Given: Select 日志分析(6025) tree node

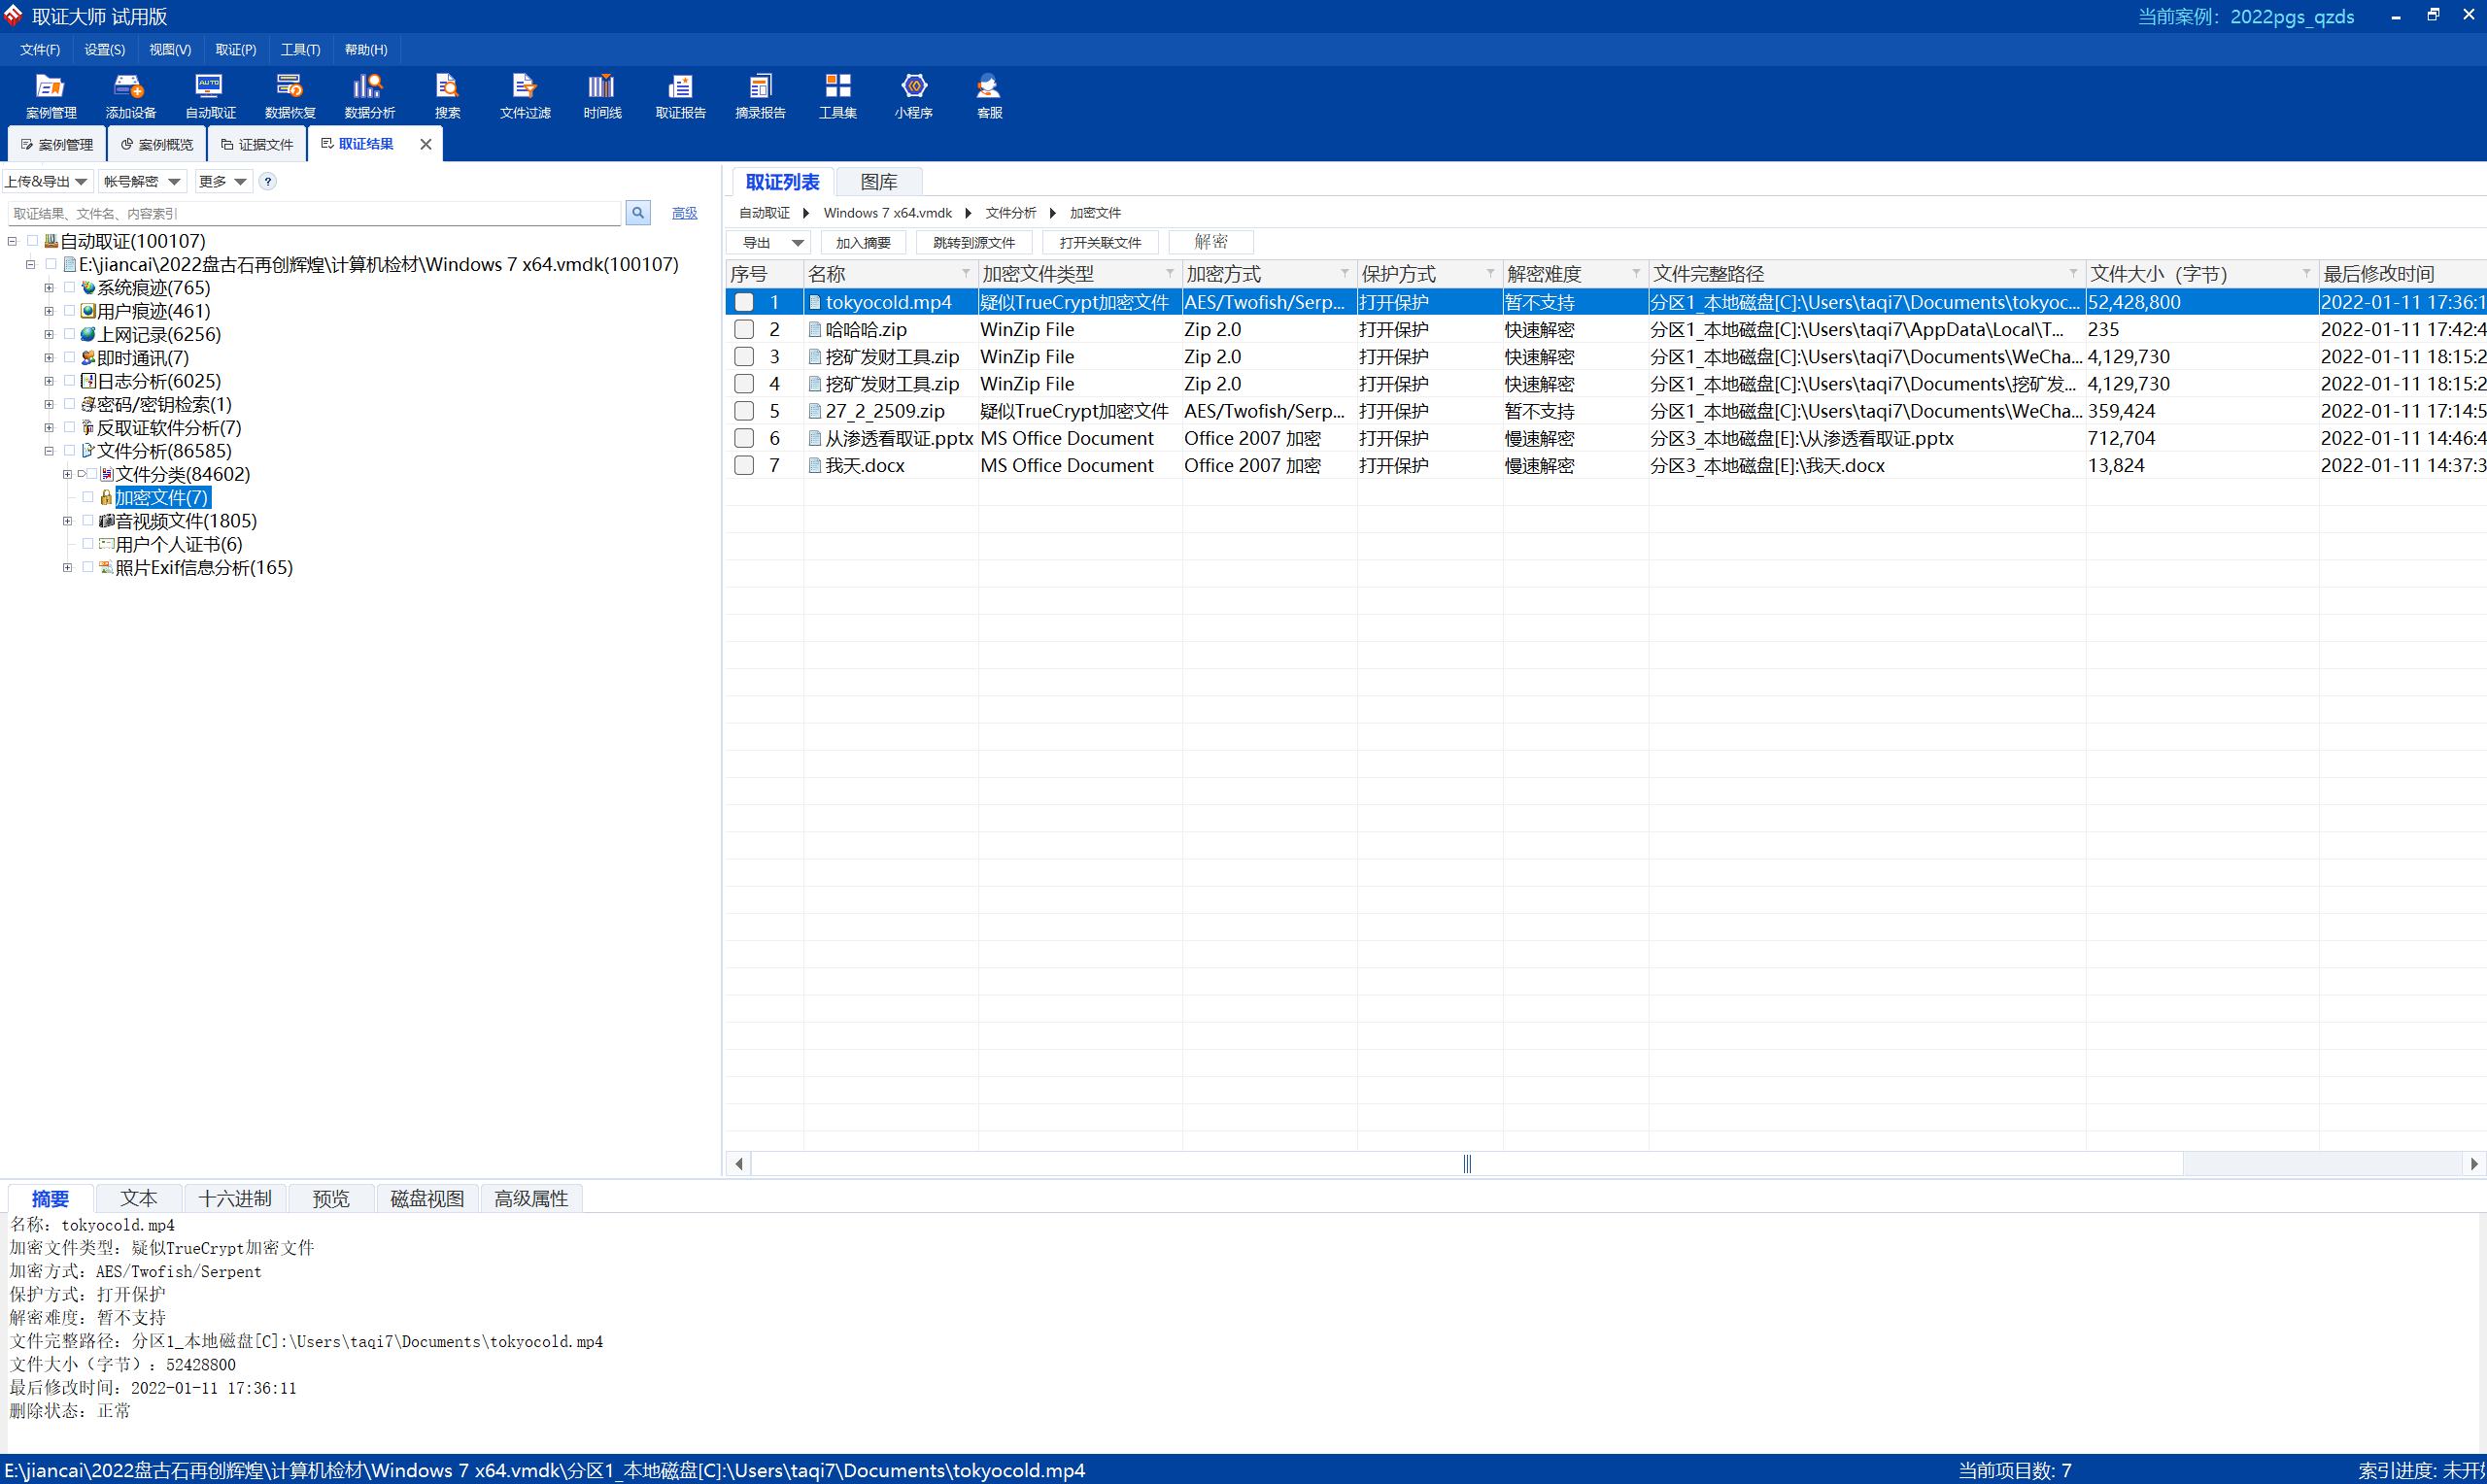Looking at the screenshot, I should [158, 381].
